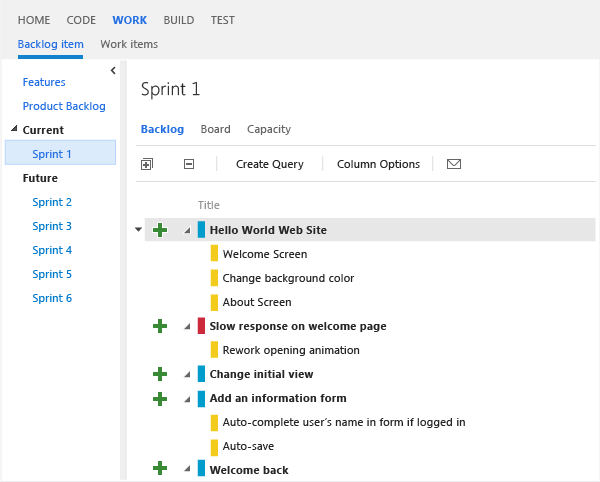Viewport: 600px width, 482px height.
Task: Add child to Slow response on welcome page
Action: click(x=160, y=326)
